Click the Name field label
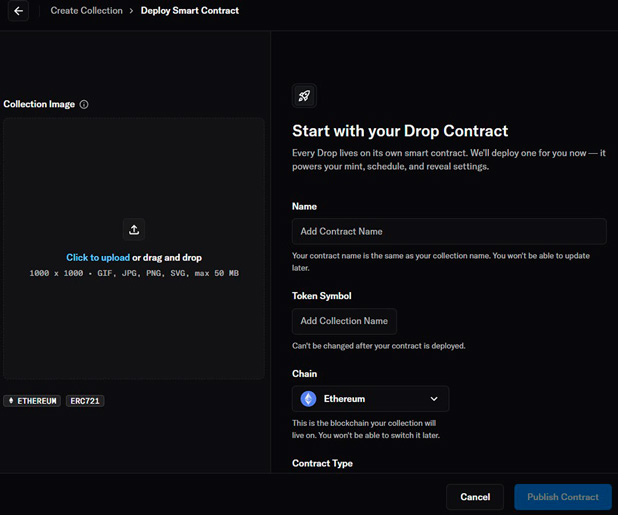618x515 pixels. coord(304,206)
